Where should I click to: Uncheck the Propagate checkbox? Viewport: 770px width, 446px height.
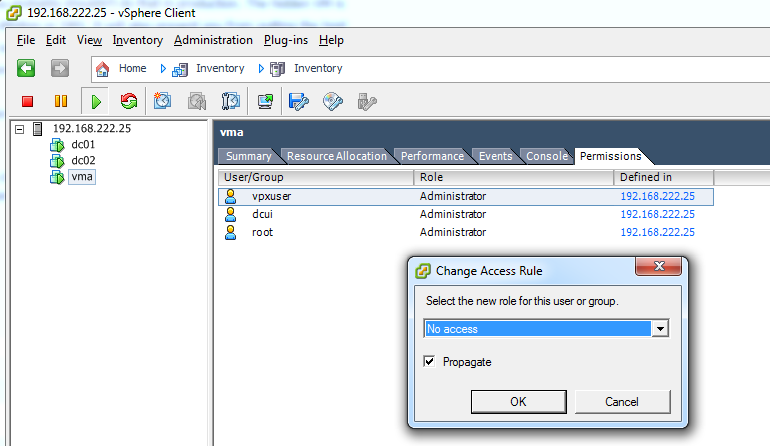pos(429,362)
